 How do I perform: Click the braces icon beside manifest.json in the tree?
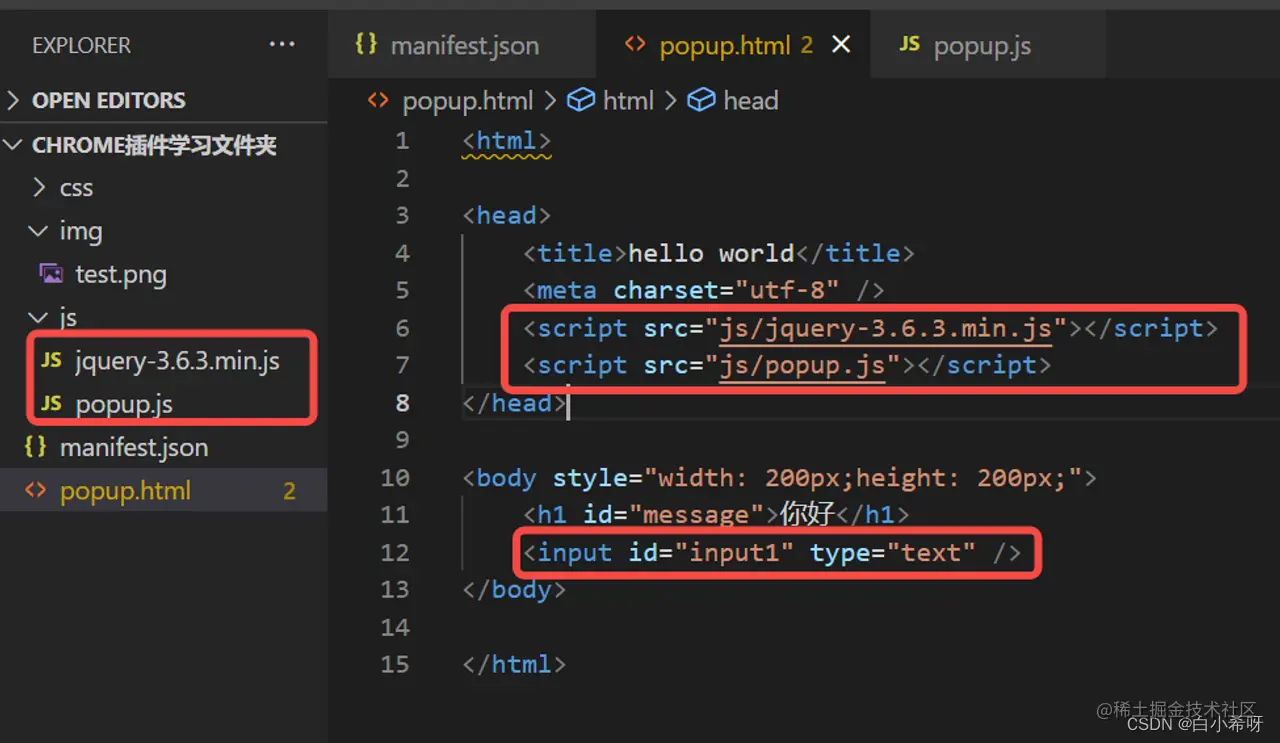(35, 447)
